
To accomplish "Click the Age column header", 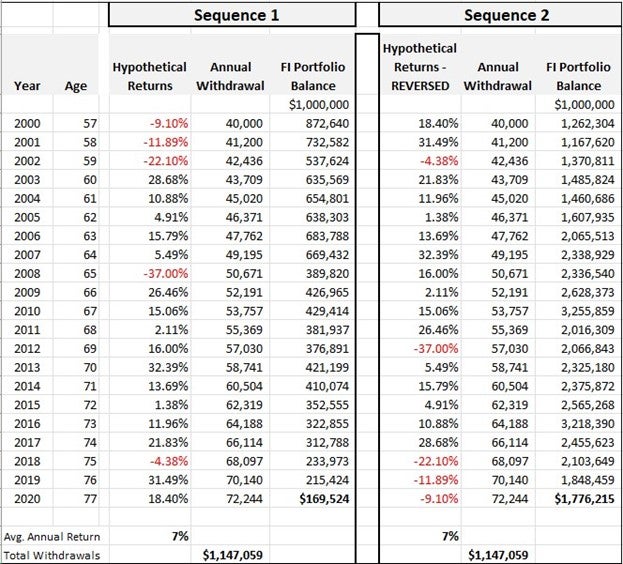I will 75,86.
